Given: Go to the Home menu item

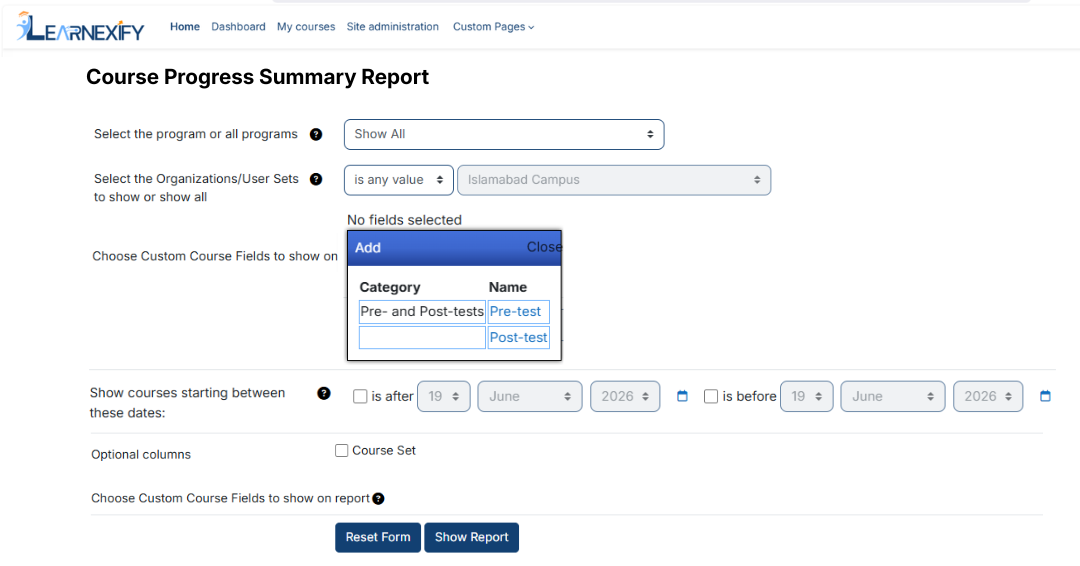Looking at the screenshot, I should click(x=185, y=27).
